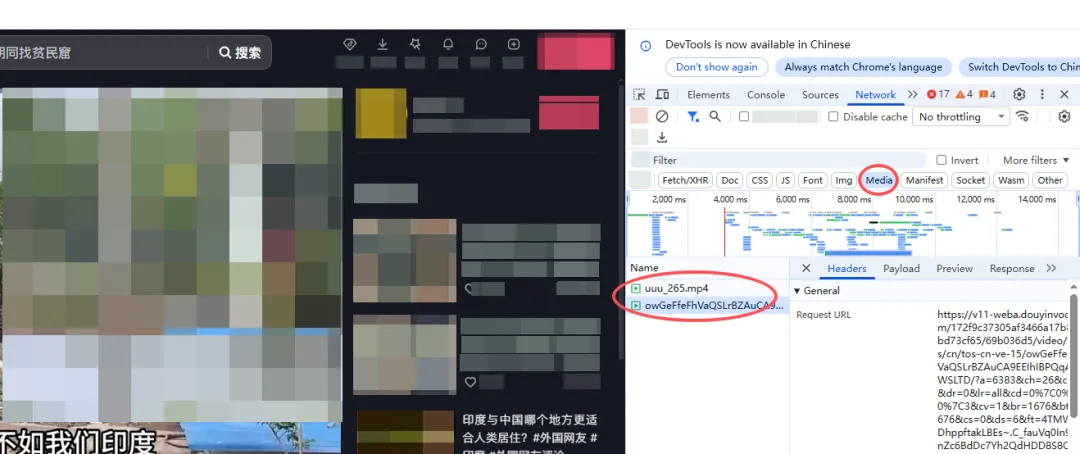Open the network search magnifier icon
This screenshot has width=1080, height=454.
click(715, 116)
